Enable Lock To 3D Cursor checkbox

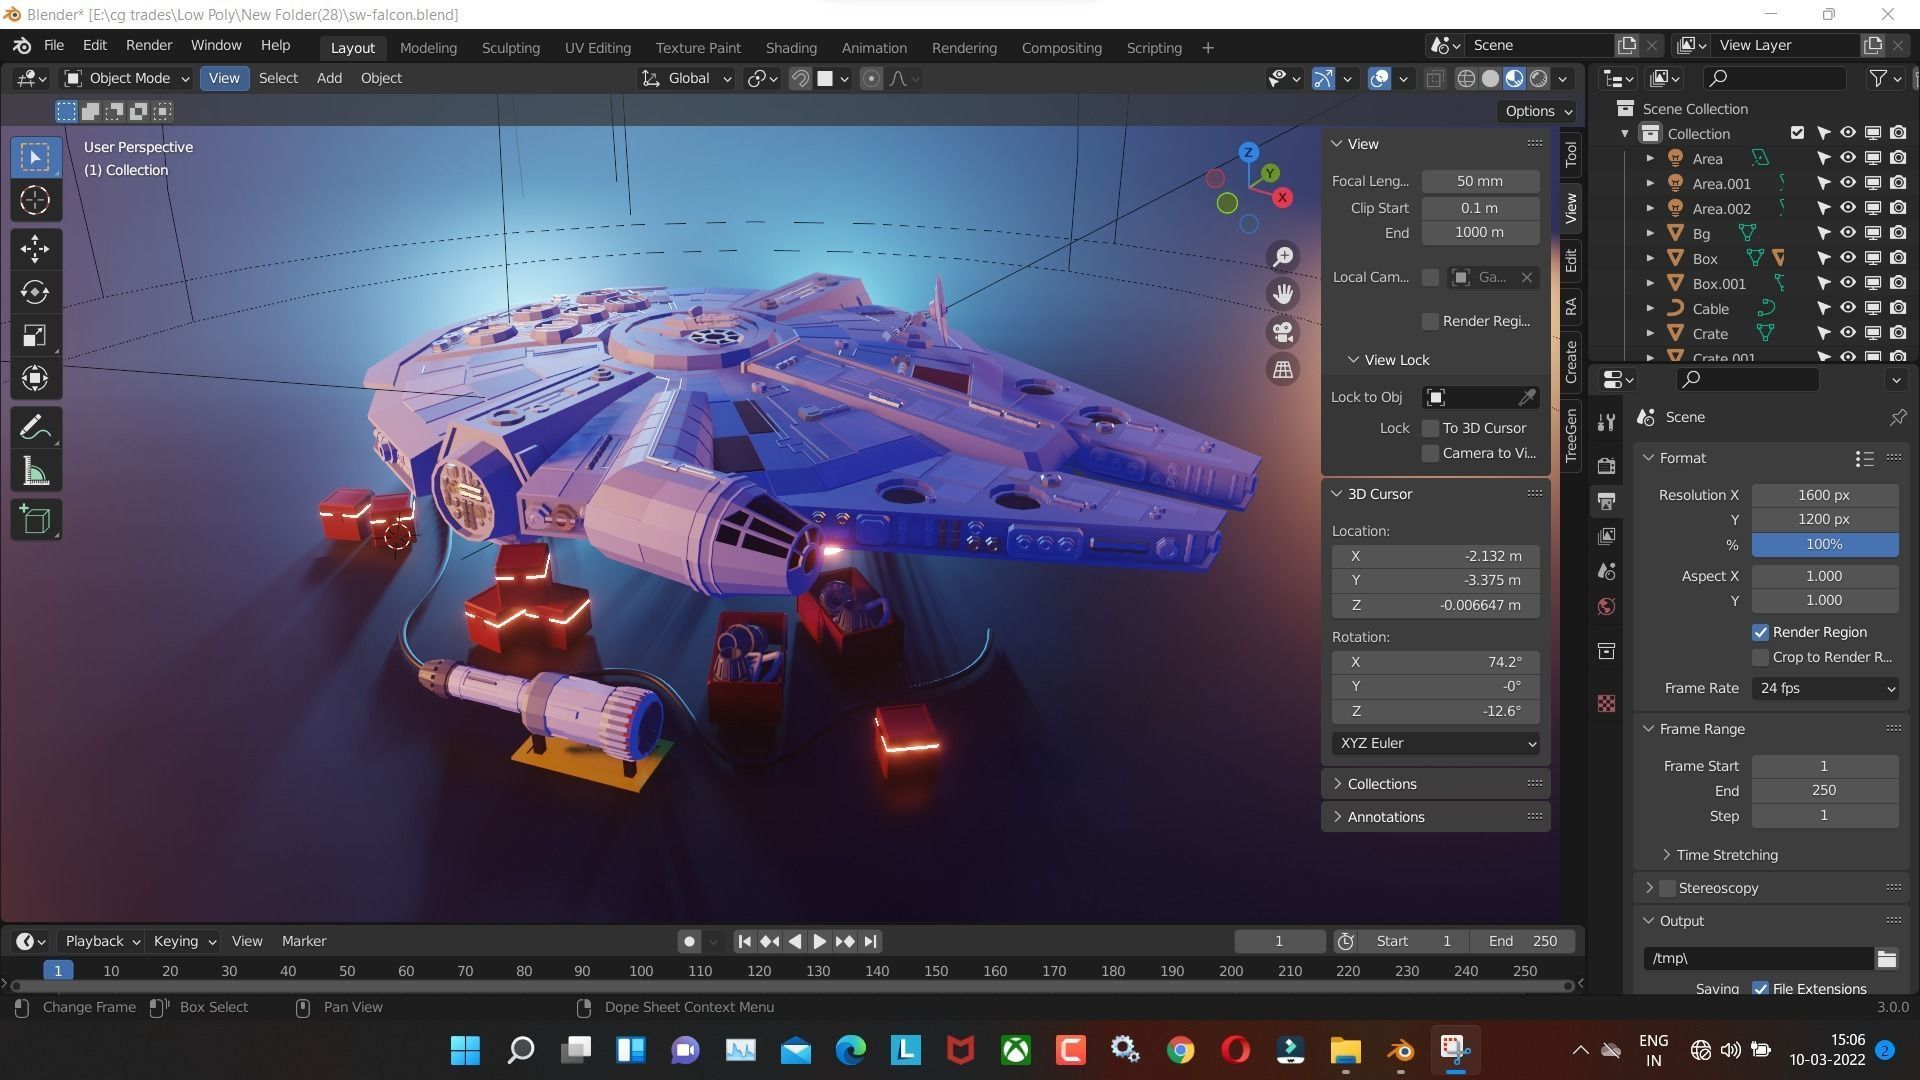tap(1430, 428)
